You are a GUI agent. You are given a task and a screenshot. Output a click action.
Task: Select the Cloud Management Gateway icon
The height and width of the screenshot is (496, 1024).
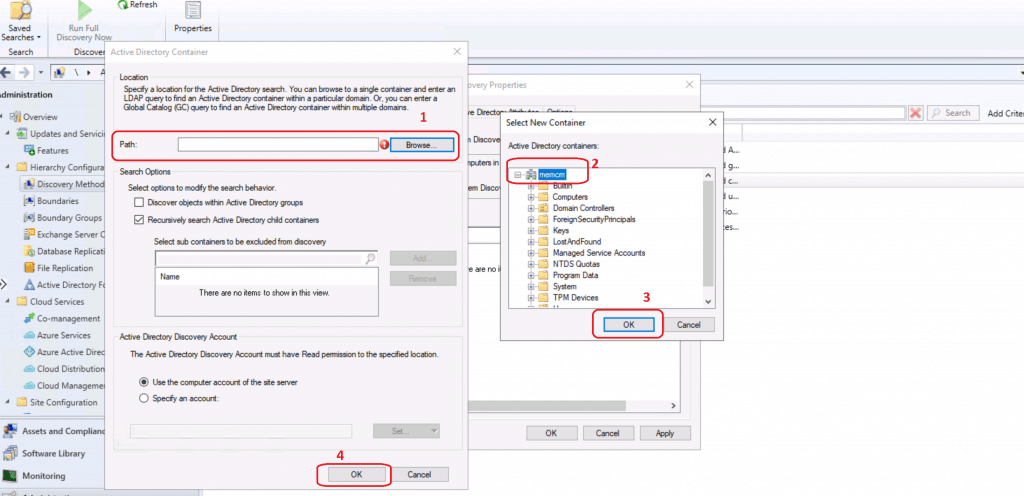pos(29,386)
